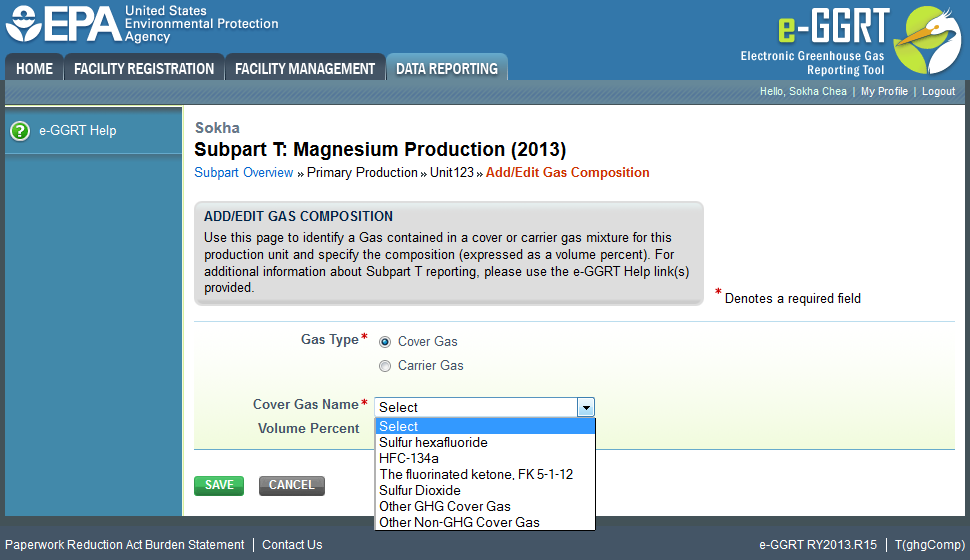Click the Volume Percent label
970x560 pixels.
point(308,428)
